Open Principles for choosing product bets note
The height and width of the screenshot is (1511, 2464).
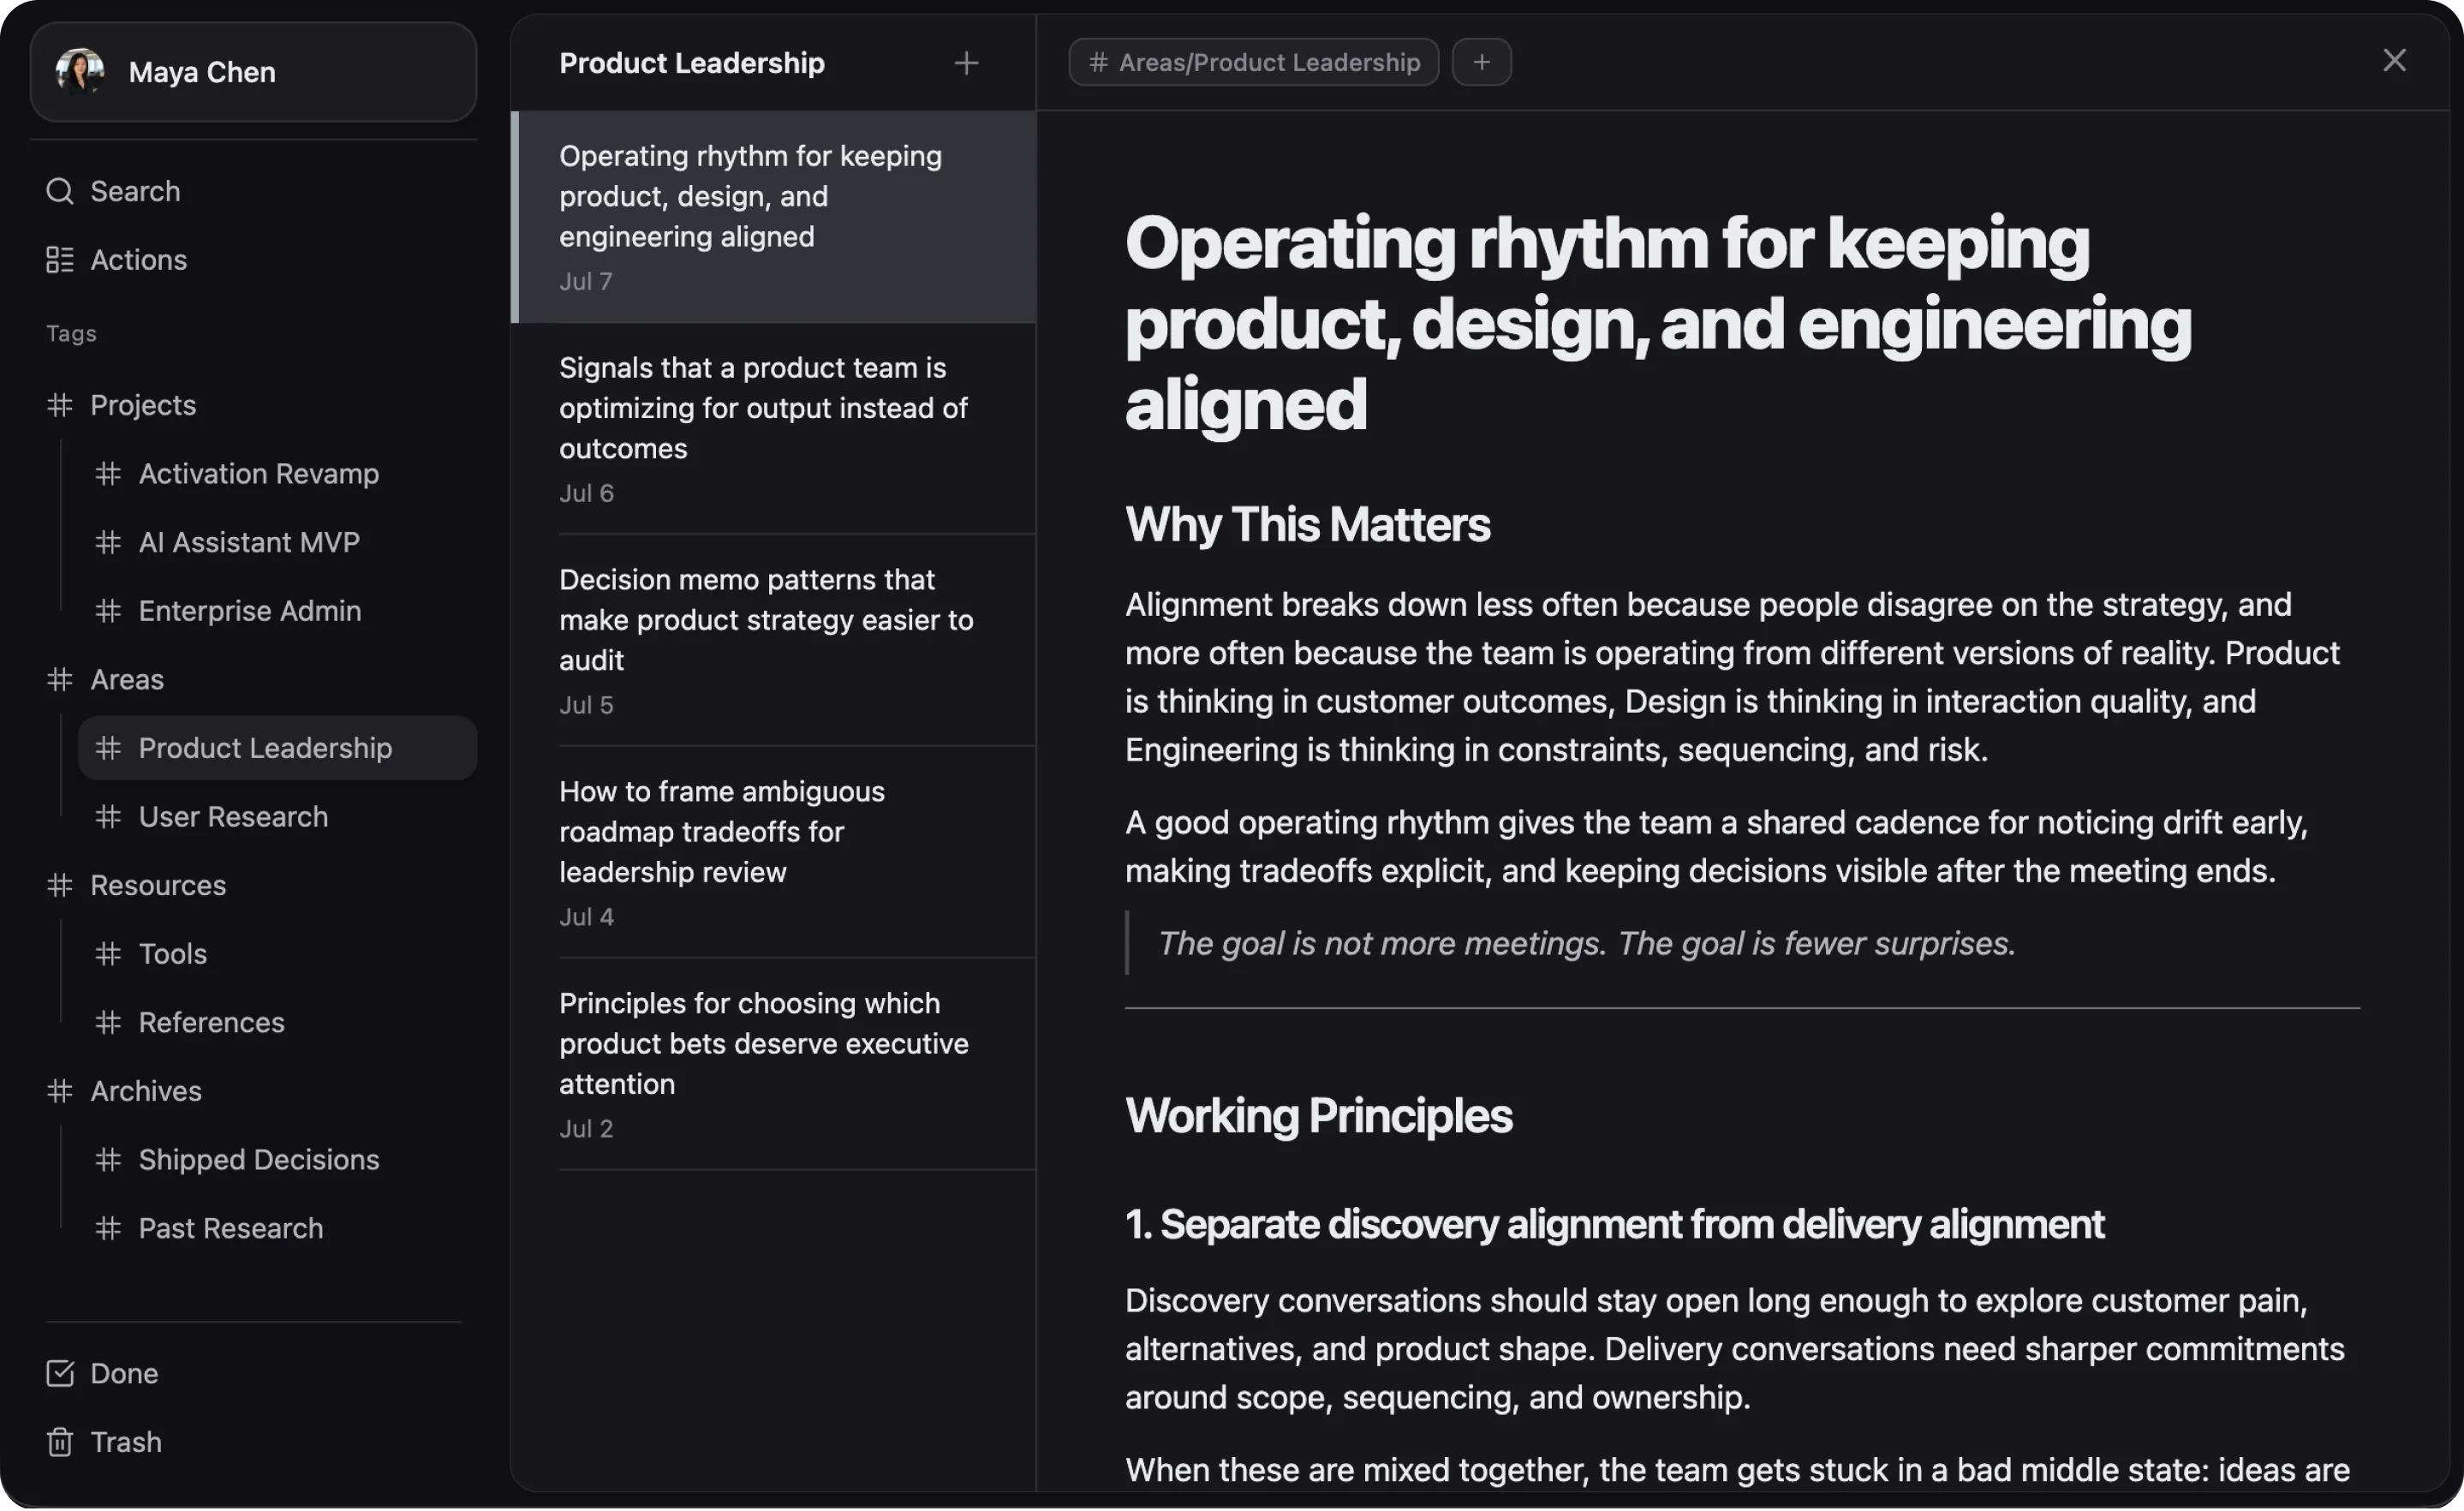(x=774, y=1065)
